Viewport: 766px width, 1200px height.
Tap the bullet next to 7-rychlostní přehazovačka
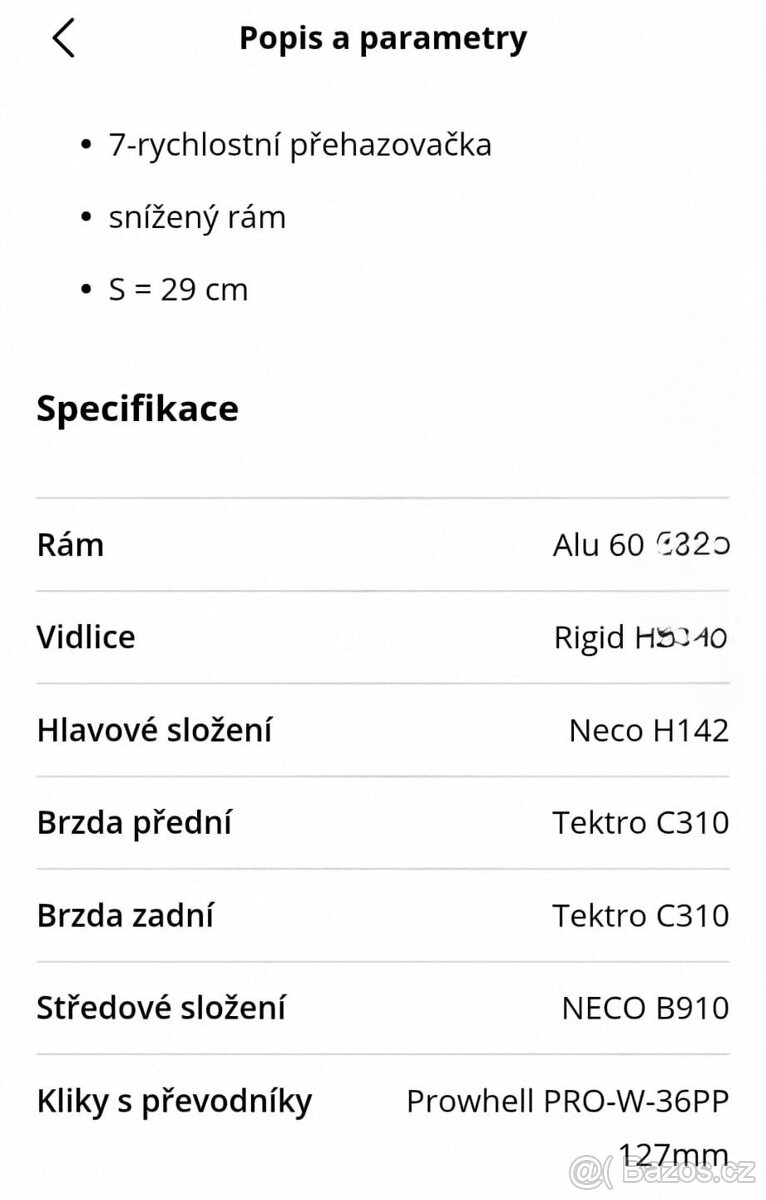[x=85, y=144]
